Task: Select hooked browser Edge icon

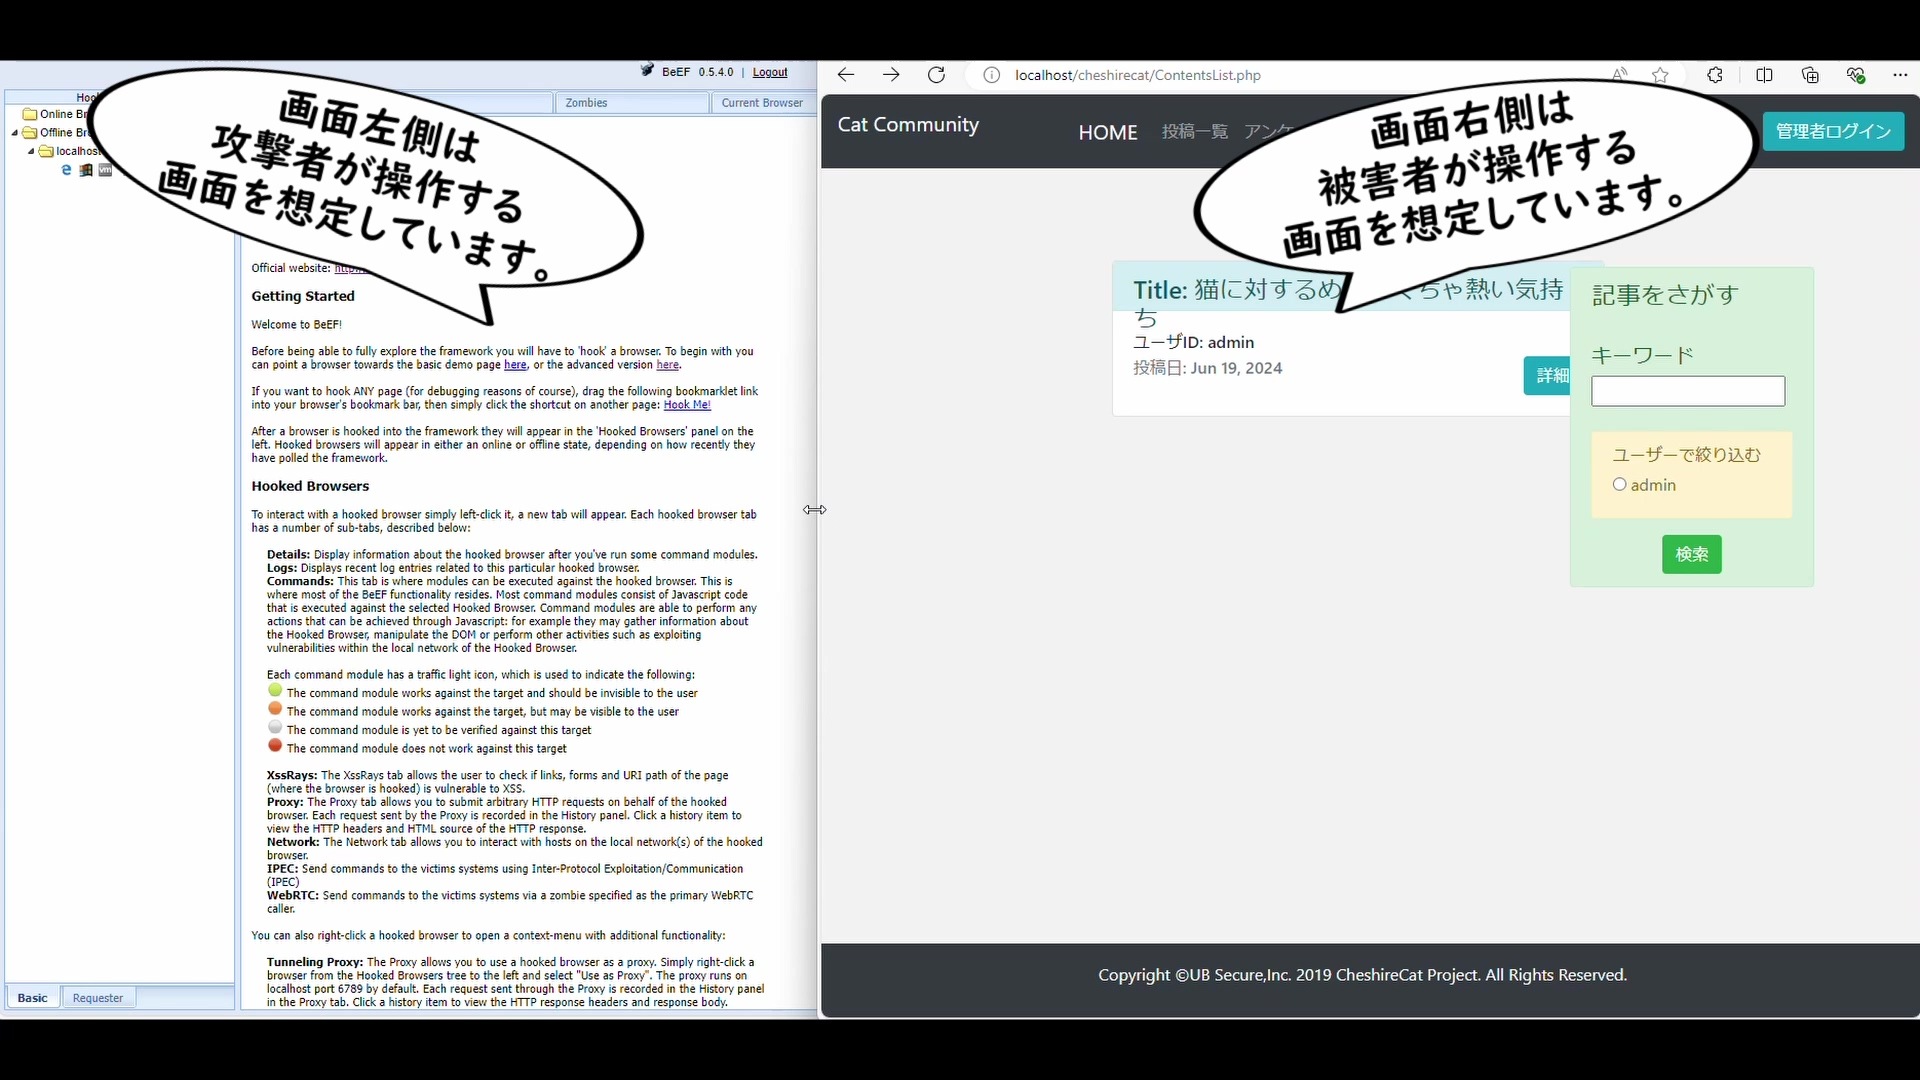Action: 67,170
